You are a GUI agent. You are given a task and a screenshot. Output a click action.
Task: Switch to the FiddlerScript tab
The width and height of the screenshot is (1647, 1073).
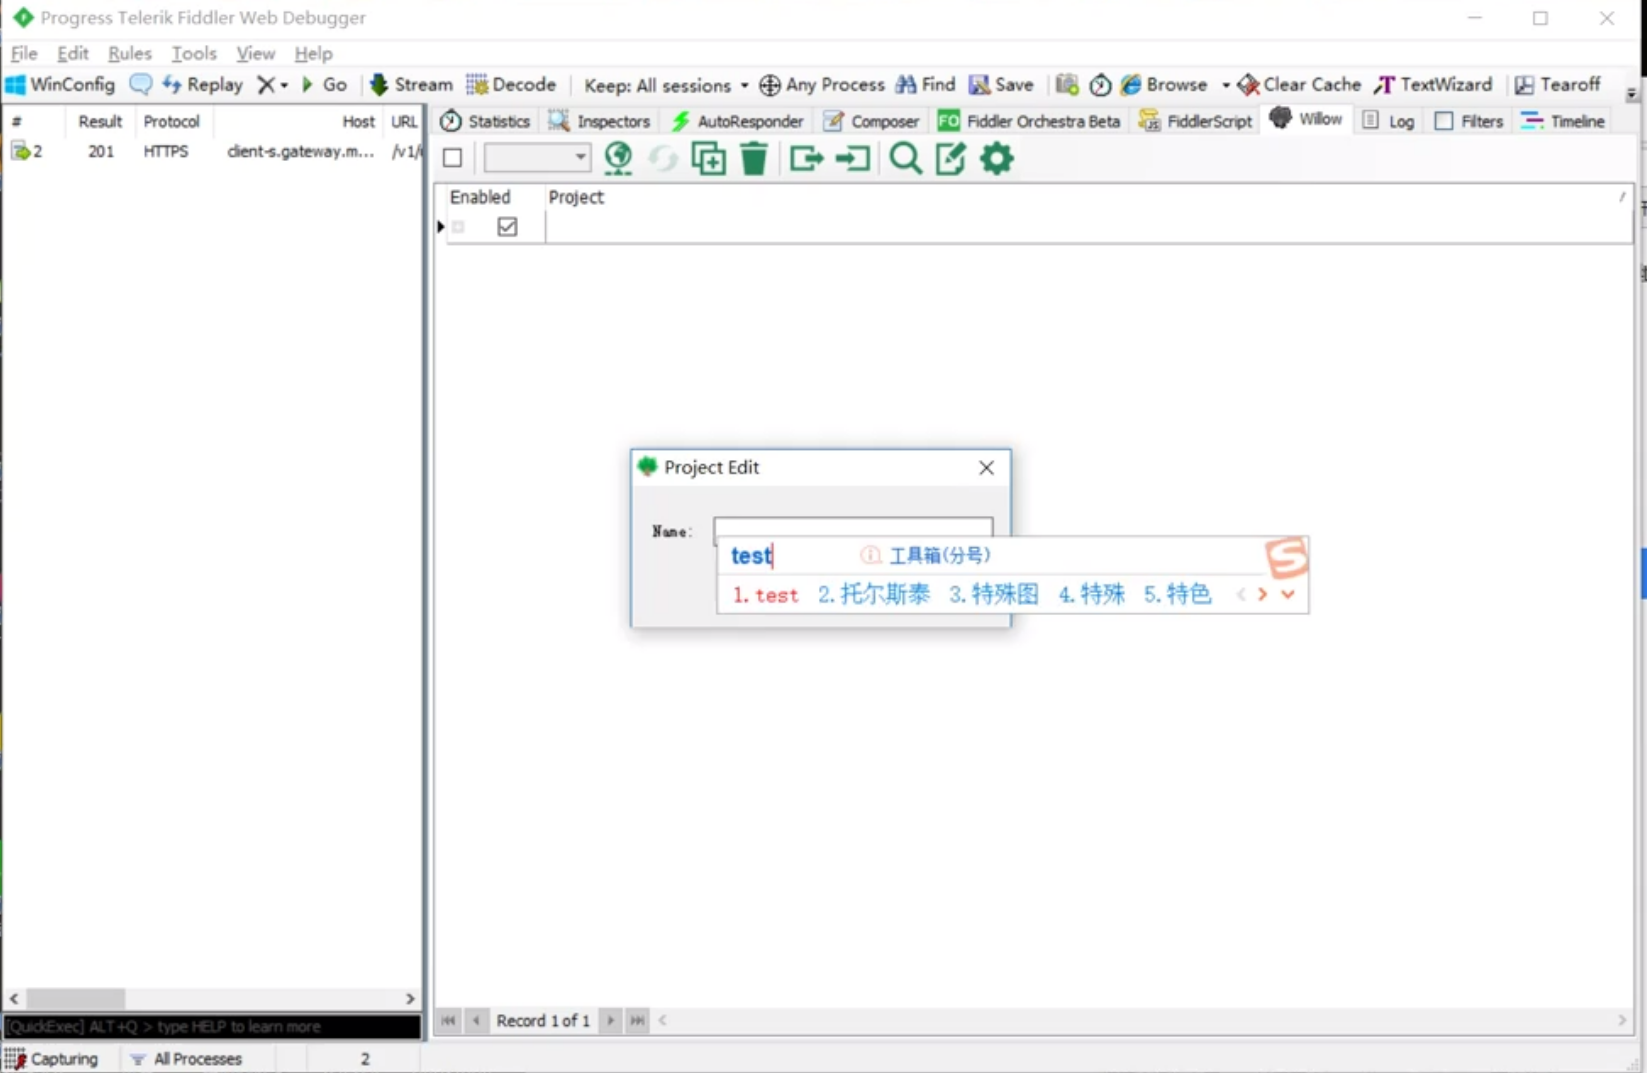(1195, 121)
